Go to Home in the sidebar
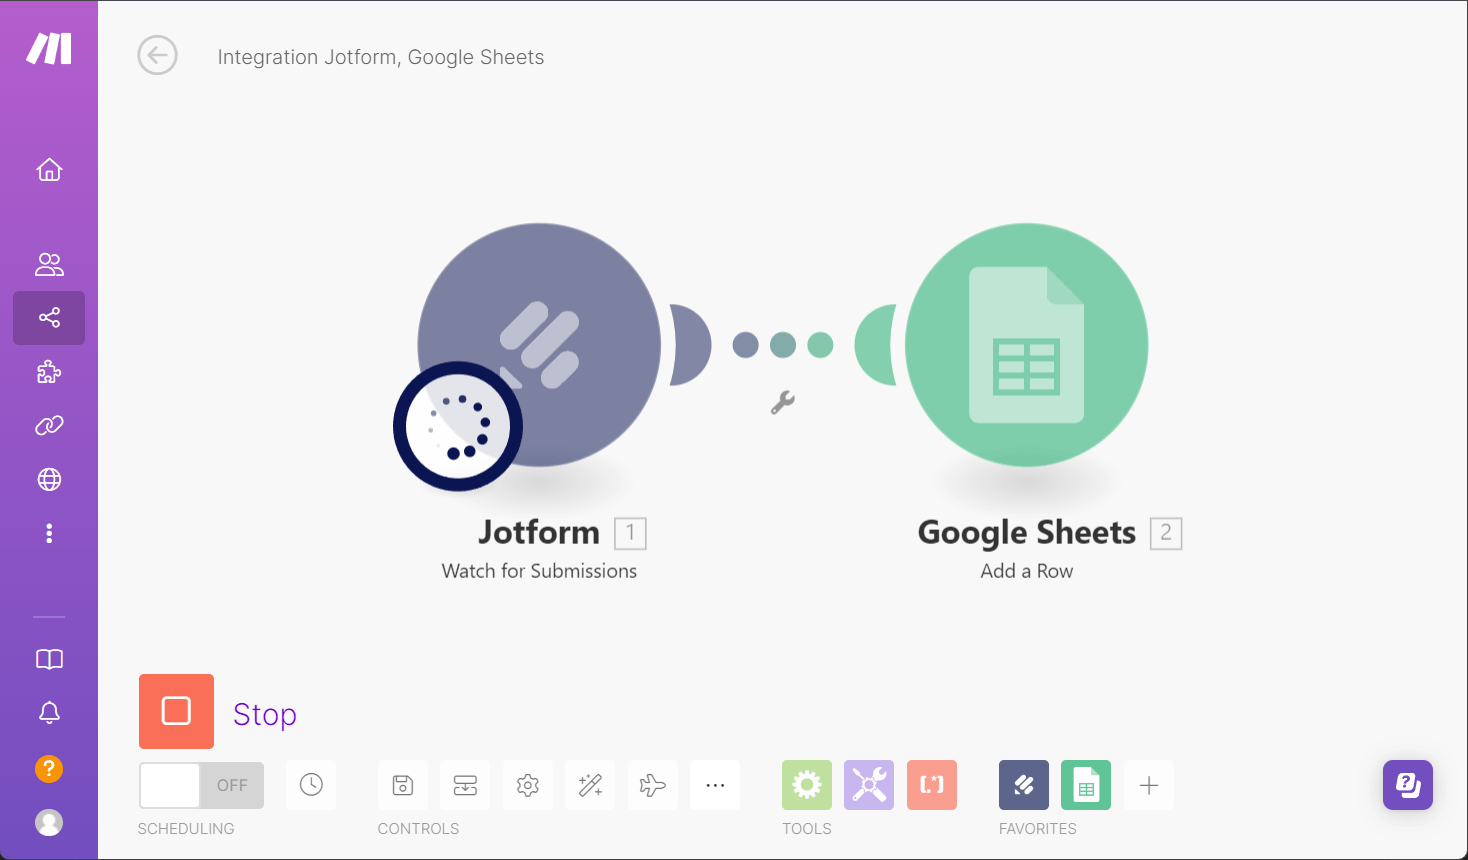This screenshot has height=860, width=1468. [49, 170]
